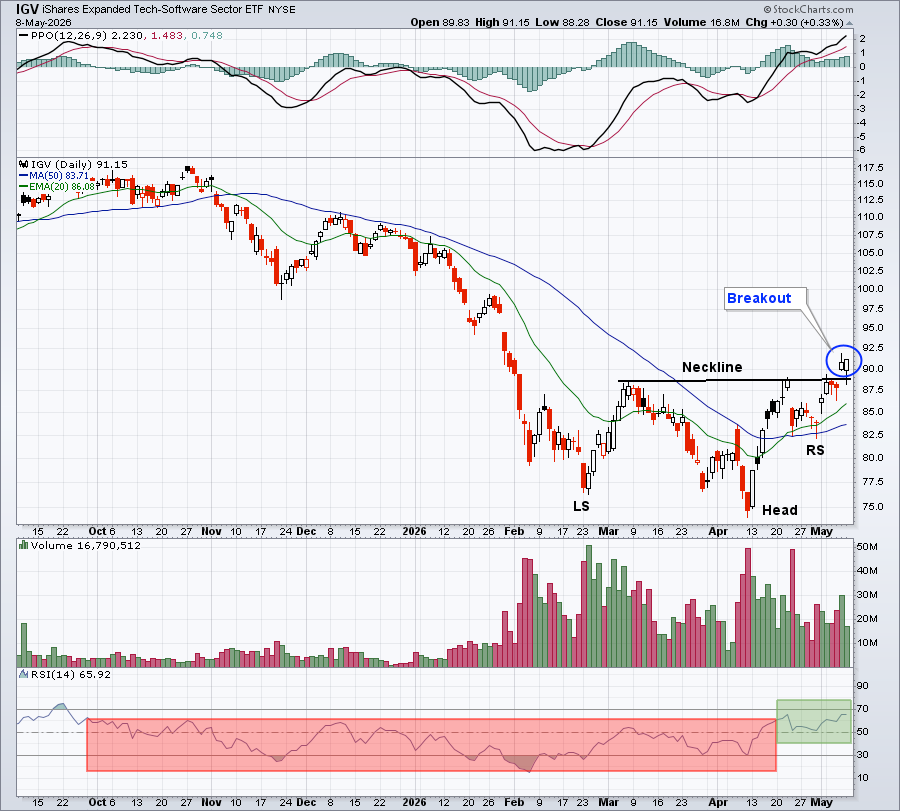The height and width of the screenshot is (811, 900).
Task: Click the small triangle after the Chg value
Action: (x=849, y=23)
